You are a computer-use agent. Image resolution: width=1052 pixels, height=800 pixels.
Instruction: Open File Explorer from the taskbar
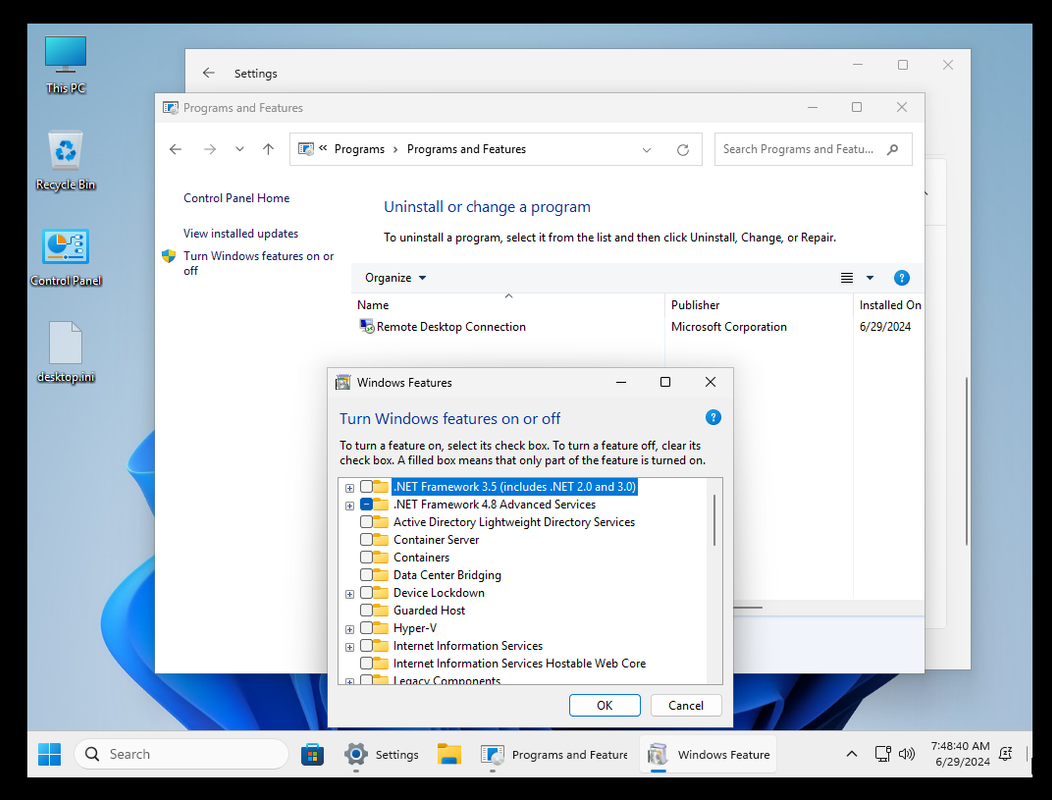tap(449, 754)
